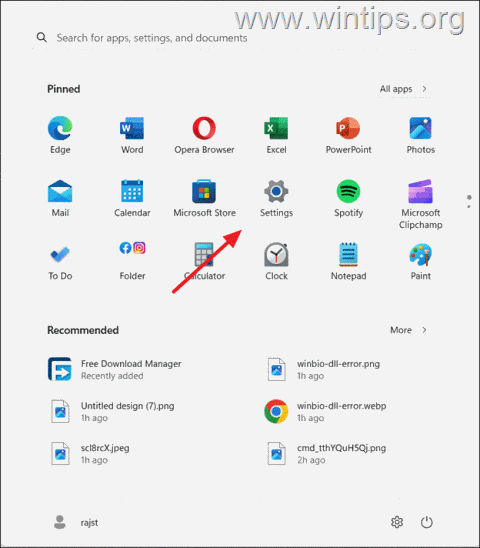480x548 pixels.
Task: Launch Spotify from pinned apps
Action: [x=349, y=198]
